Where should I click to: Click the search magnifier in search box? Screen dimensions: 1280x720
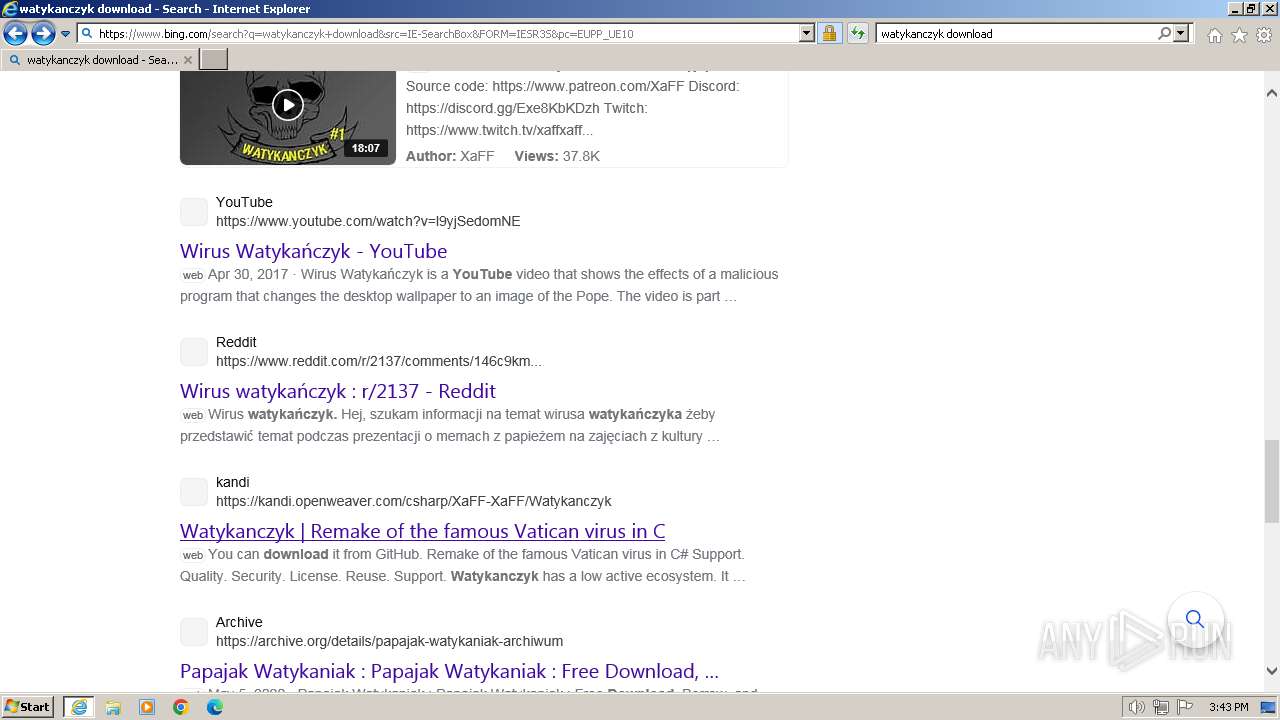pyautogui.click(x=1164, y=33)
